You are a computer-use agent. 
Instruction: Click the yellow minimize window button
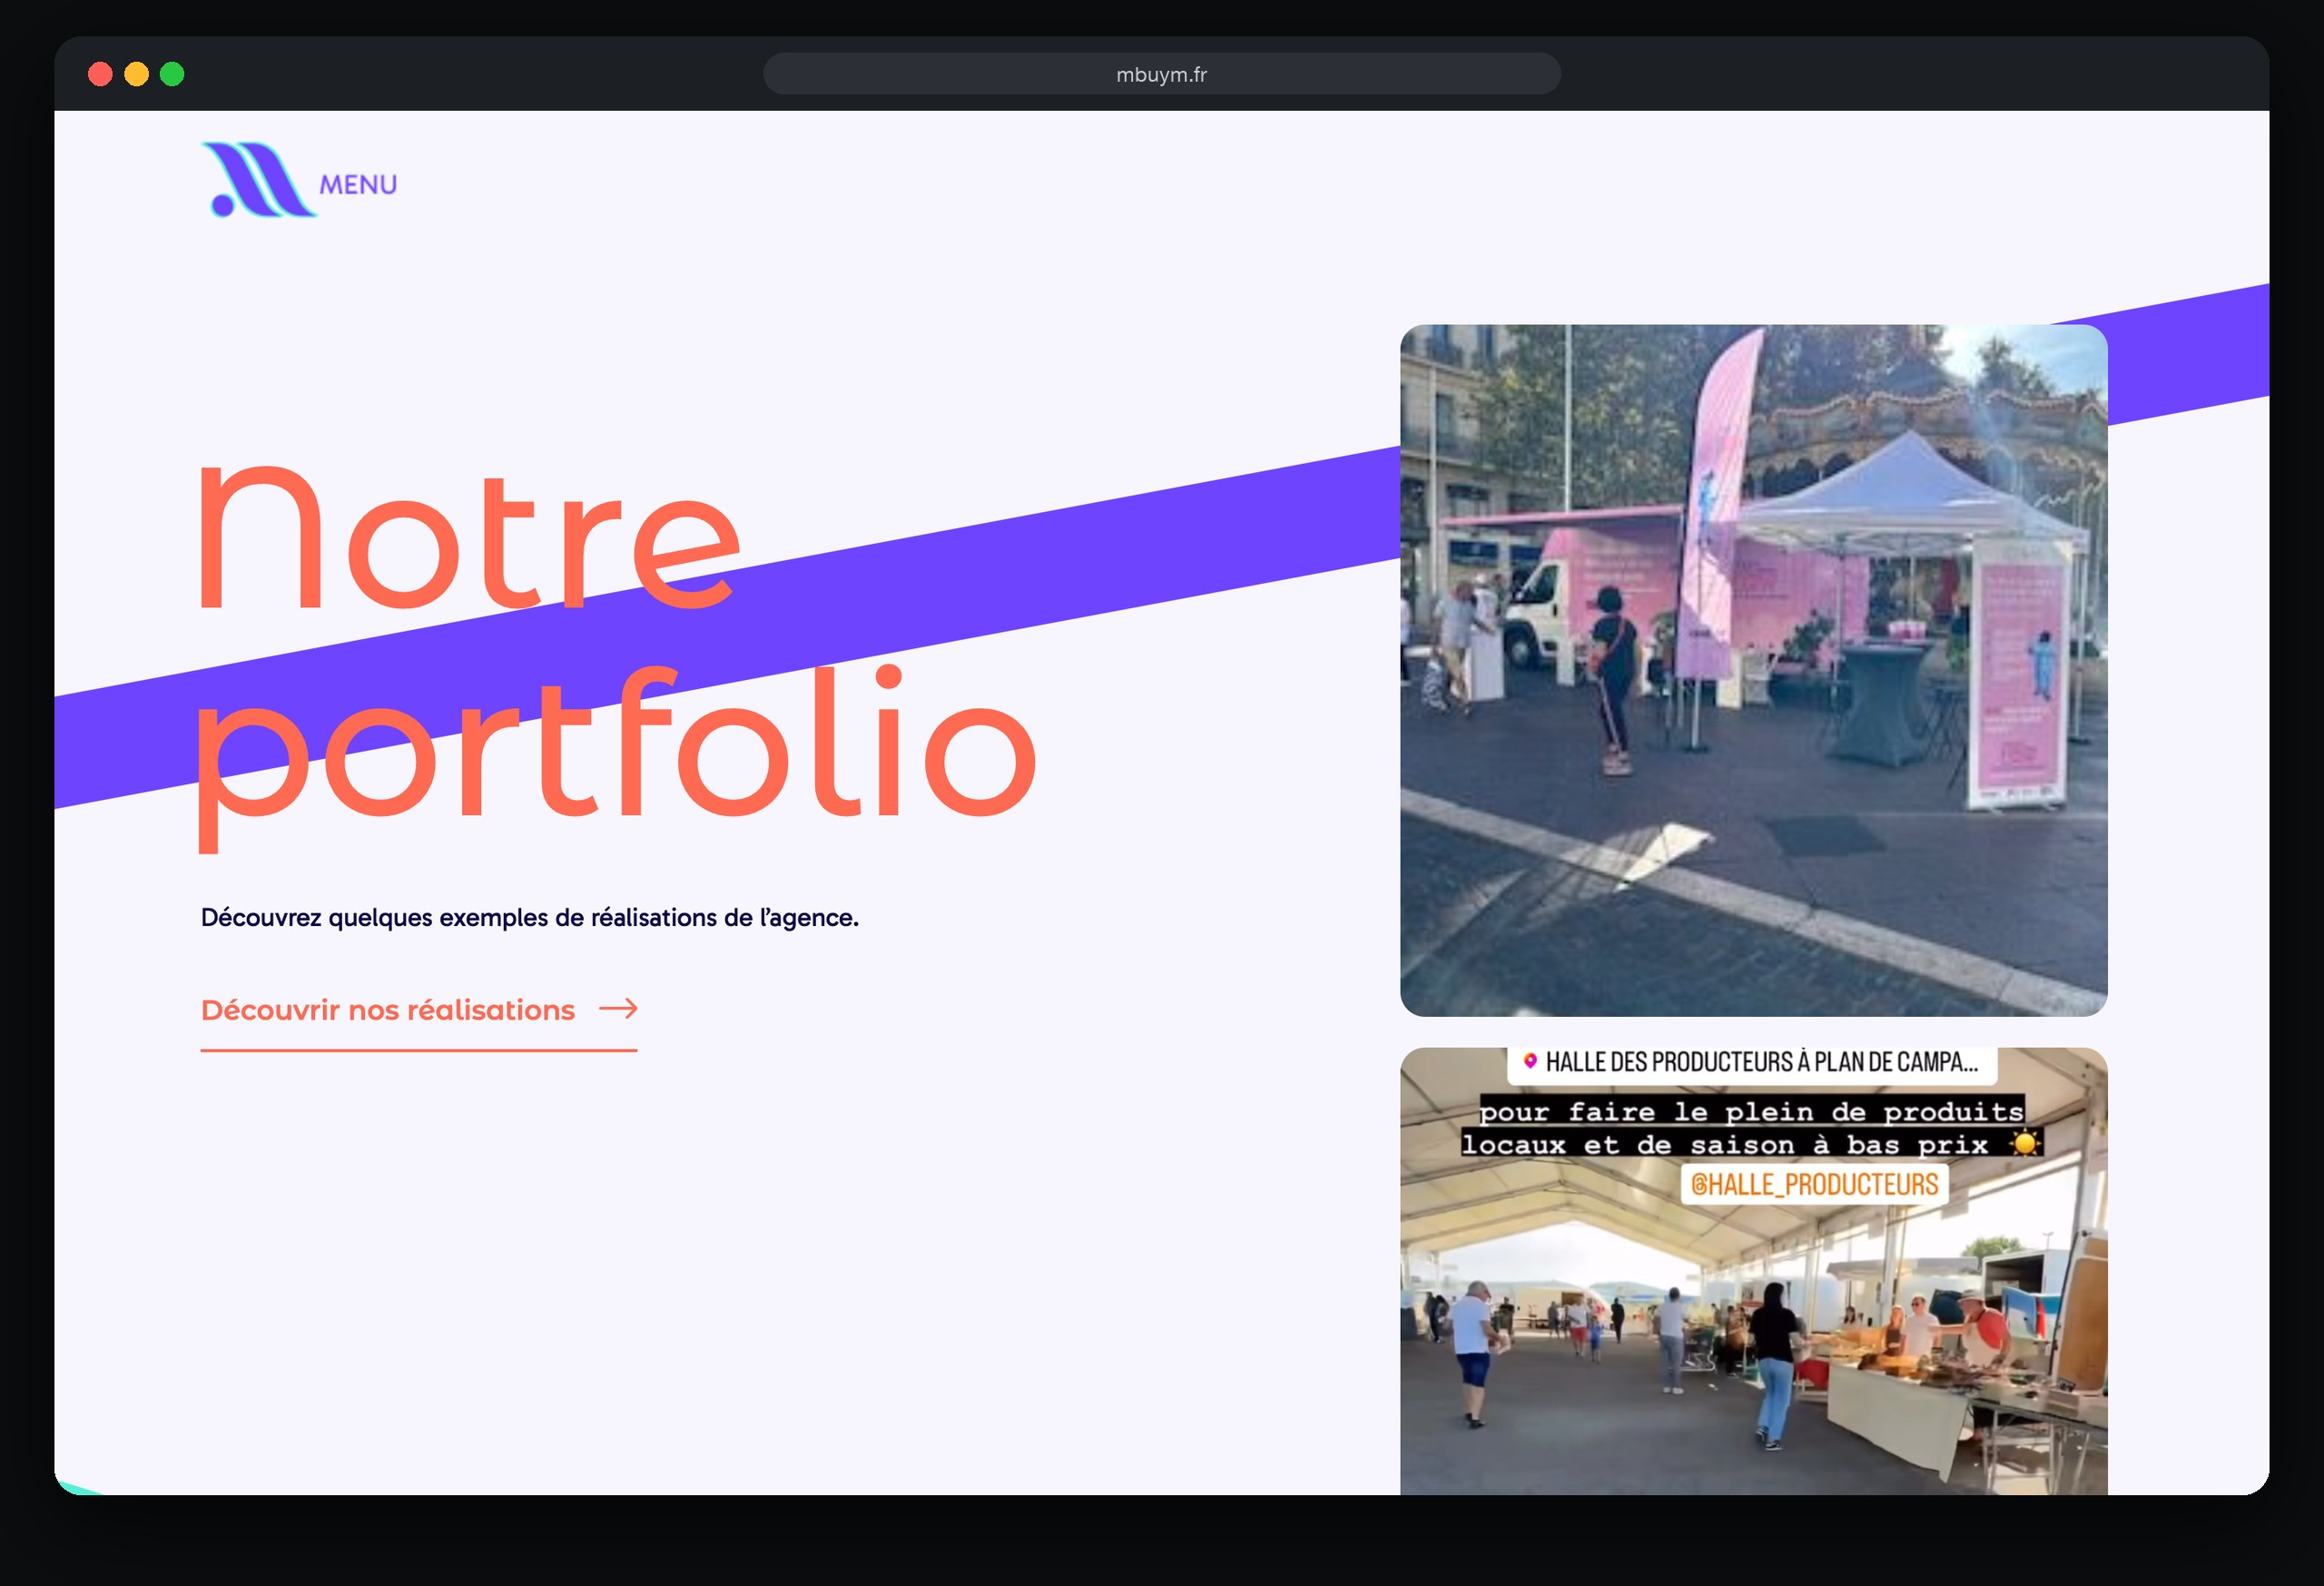pos(136,74)
